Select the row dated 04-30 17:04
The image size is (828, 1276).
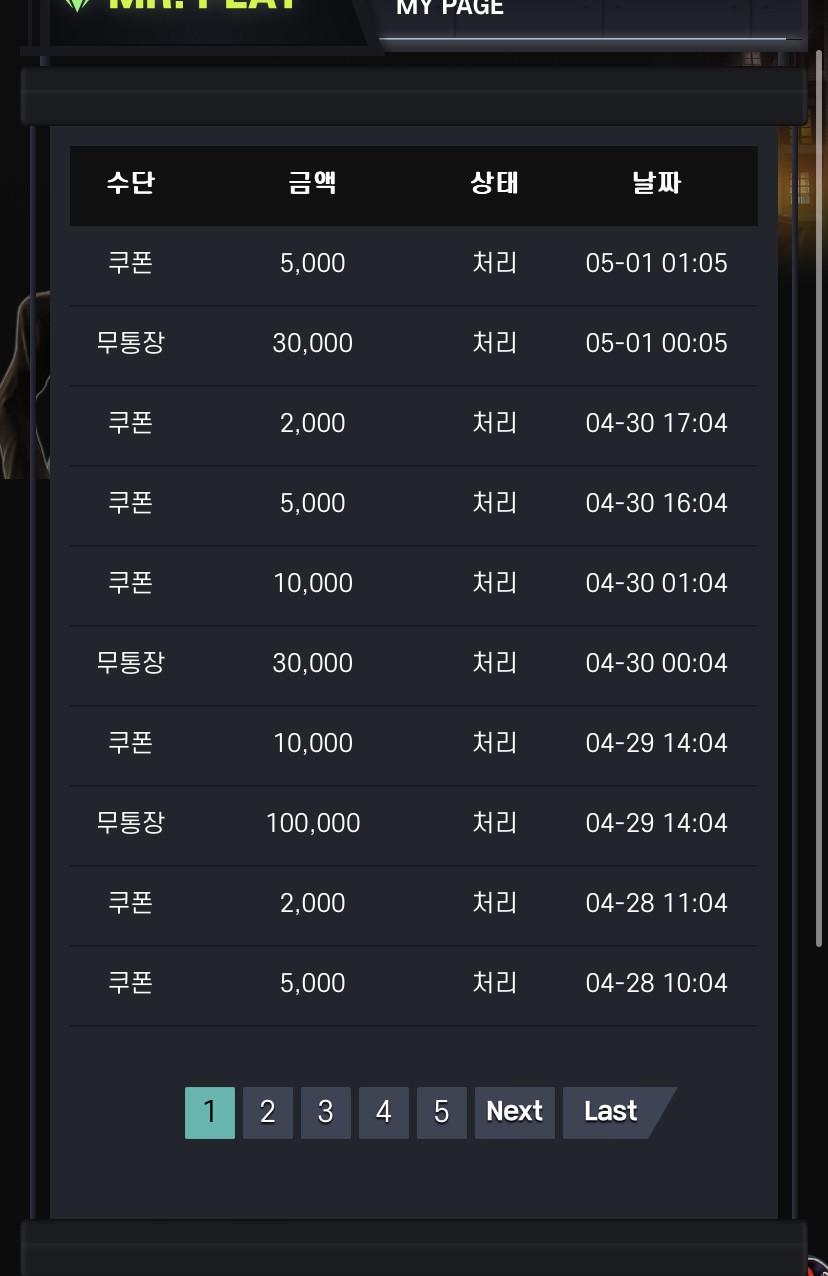click(x=414, y=424)
